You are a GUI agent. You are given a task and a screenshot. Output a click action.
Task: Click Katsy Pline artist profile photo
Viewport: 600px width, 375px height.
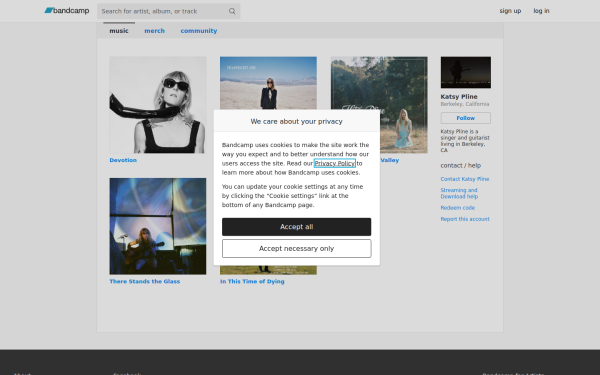(x=466, y=72)
